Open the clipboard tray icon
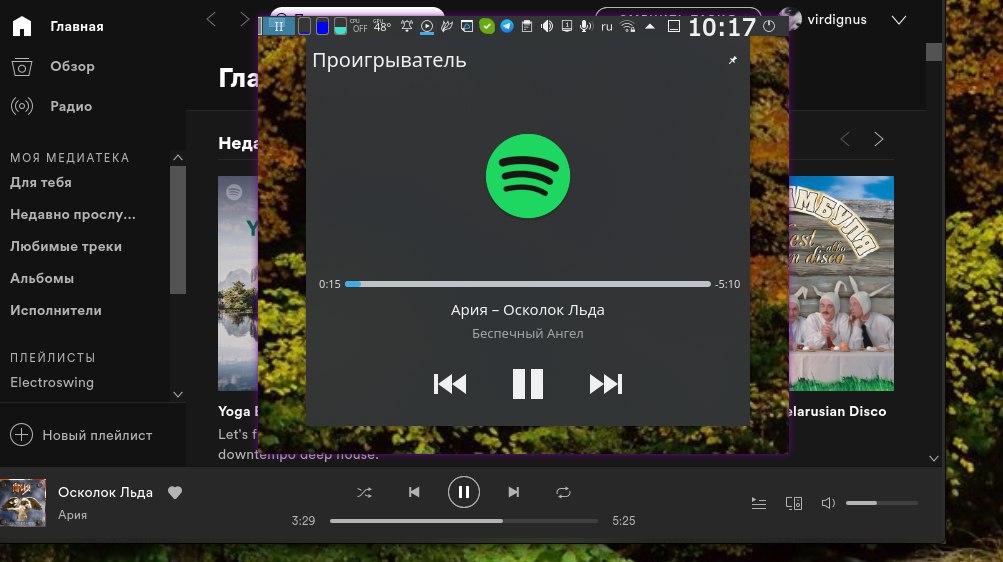Screen dimensions: 1003x562 (526, 26)
